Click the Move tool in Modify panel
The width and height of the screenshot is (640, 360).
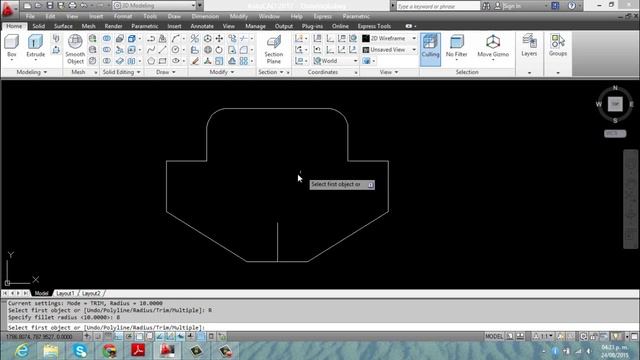pyautogui.click(x=219, y=38)
